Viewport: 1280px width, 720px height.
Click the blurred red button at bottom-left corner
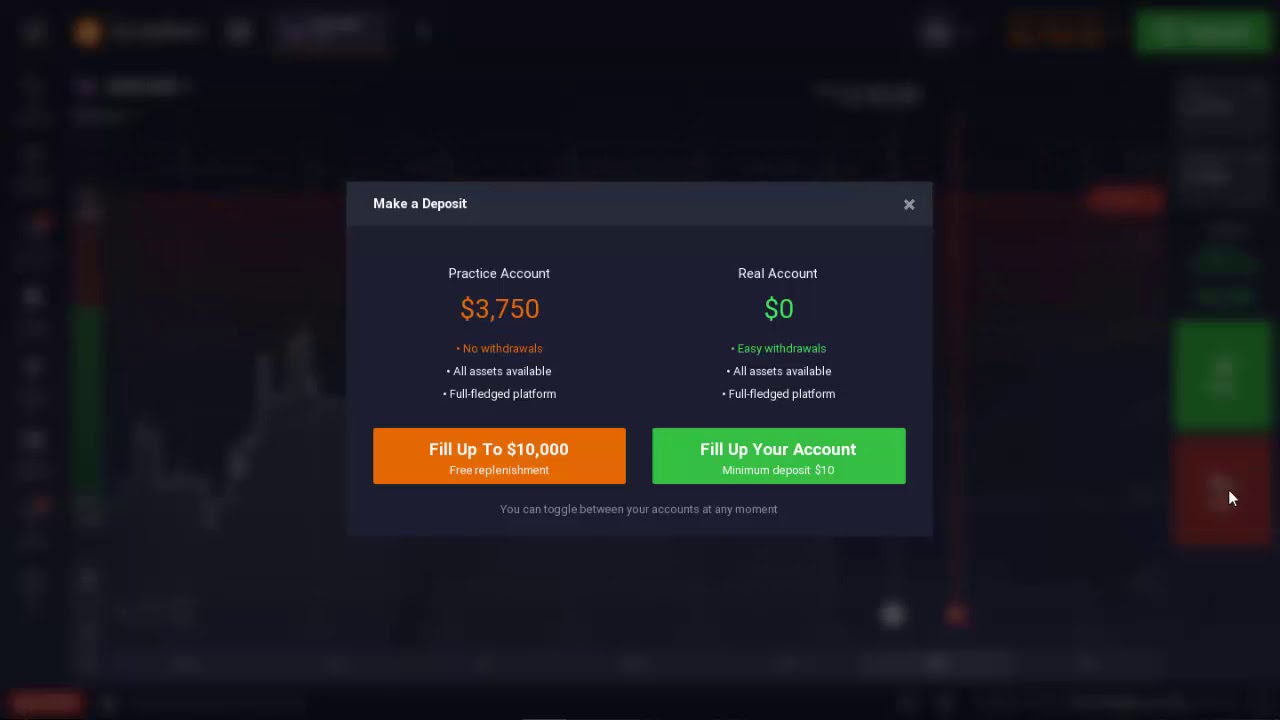click(x=46, y=703)
